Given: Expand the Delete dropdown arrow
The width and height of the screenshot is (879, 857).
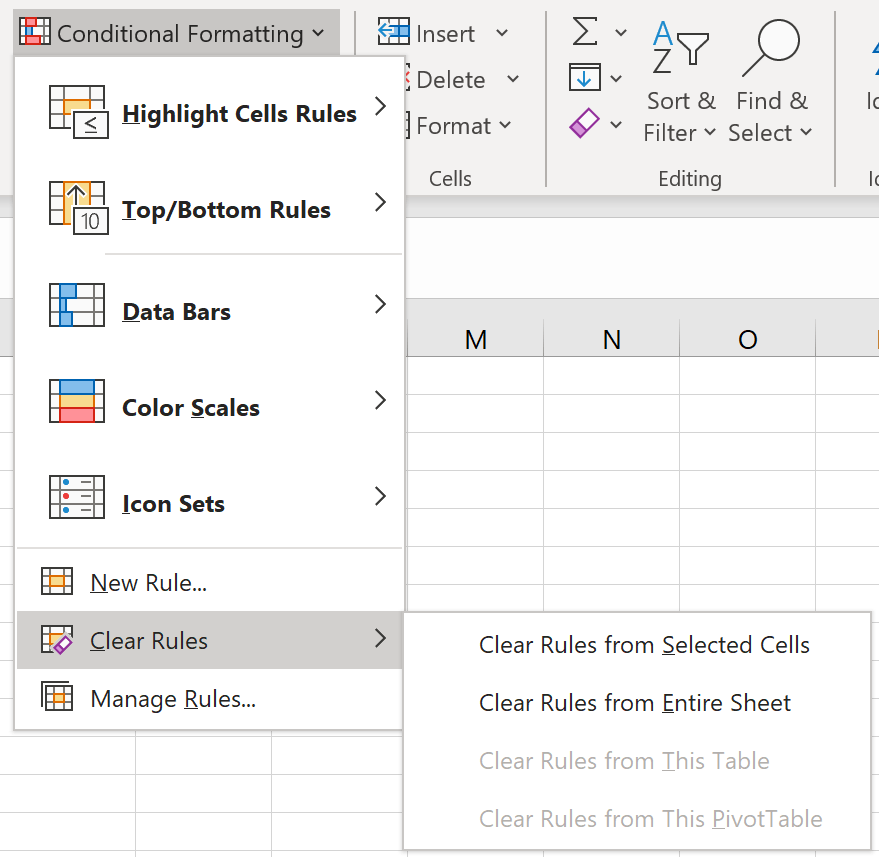Looking at the screenshot, I should click(513, 80).
